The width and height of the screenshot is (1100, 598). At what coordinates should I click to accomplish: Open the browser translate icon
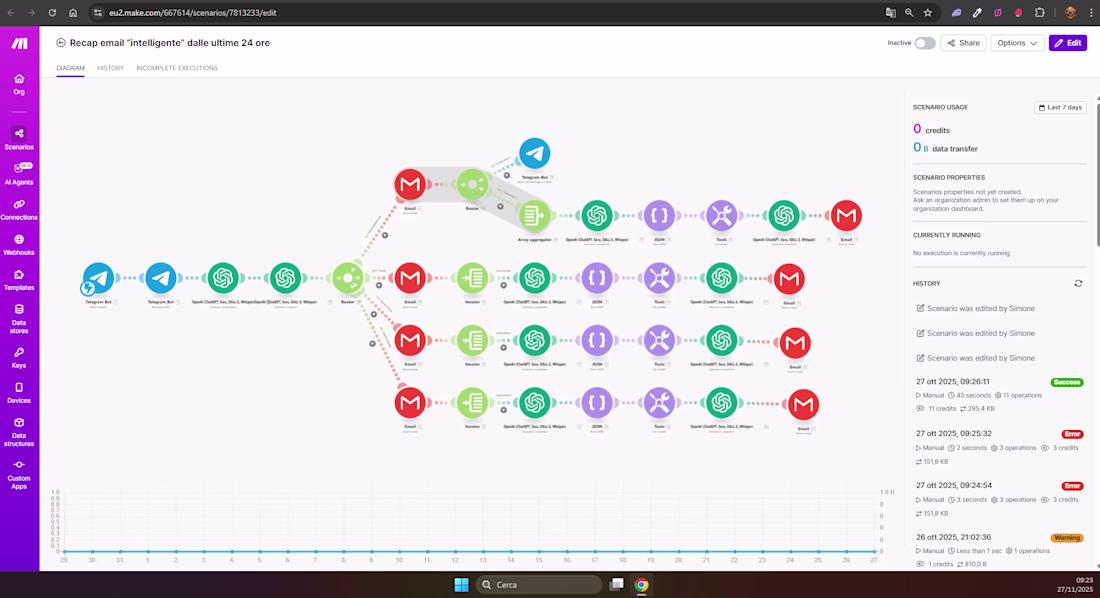[890, 13]
